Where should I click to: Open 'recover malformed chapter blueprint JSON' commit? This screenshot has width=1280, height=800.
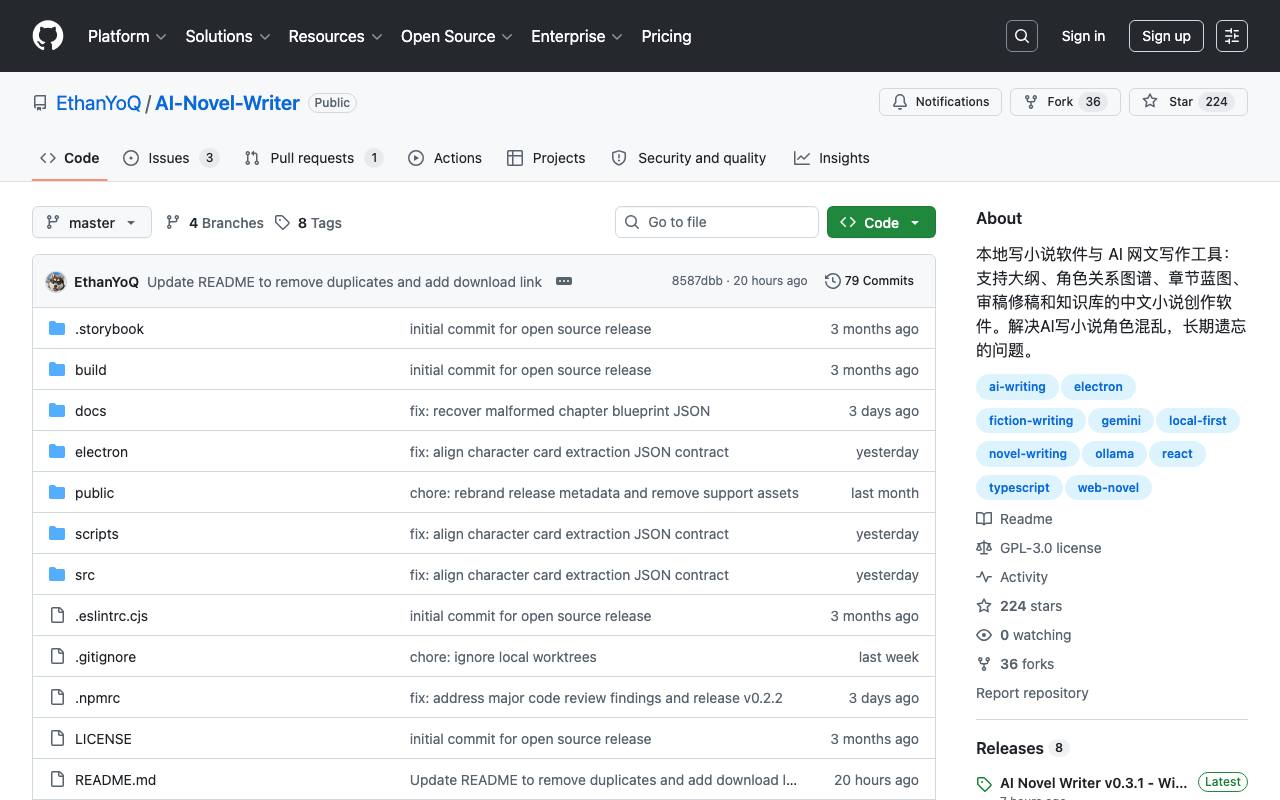tap(560, 411)
